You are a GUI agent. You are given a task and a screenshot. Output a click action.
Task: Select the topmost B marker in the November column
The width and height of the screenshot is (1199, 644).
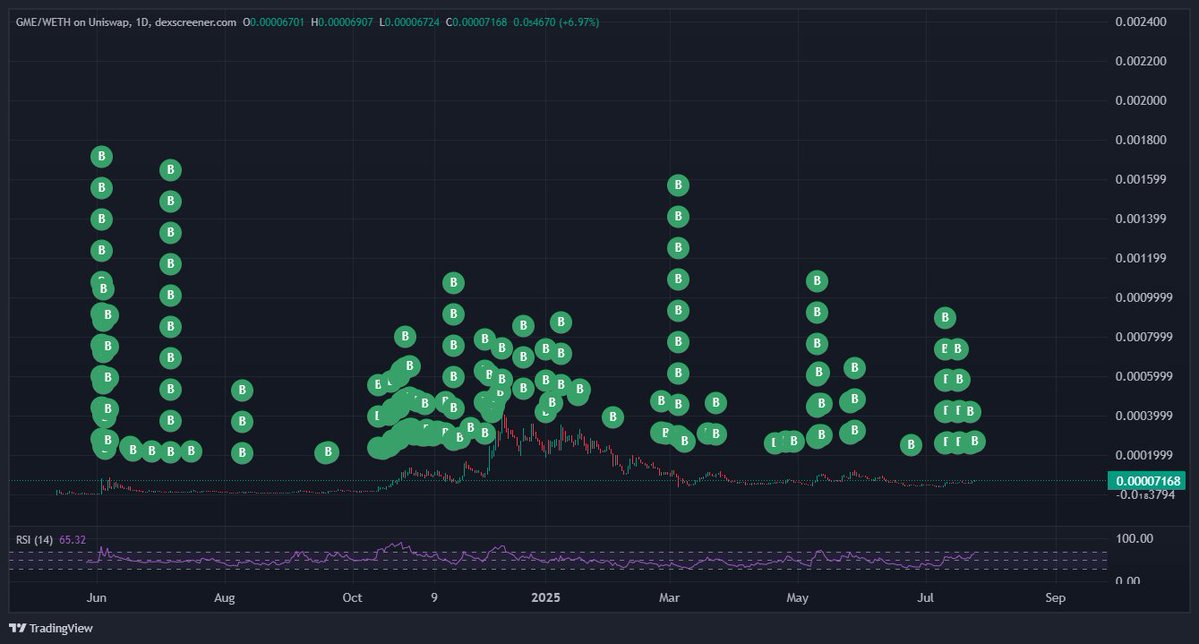pos(453,283)
